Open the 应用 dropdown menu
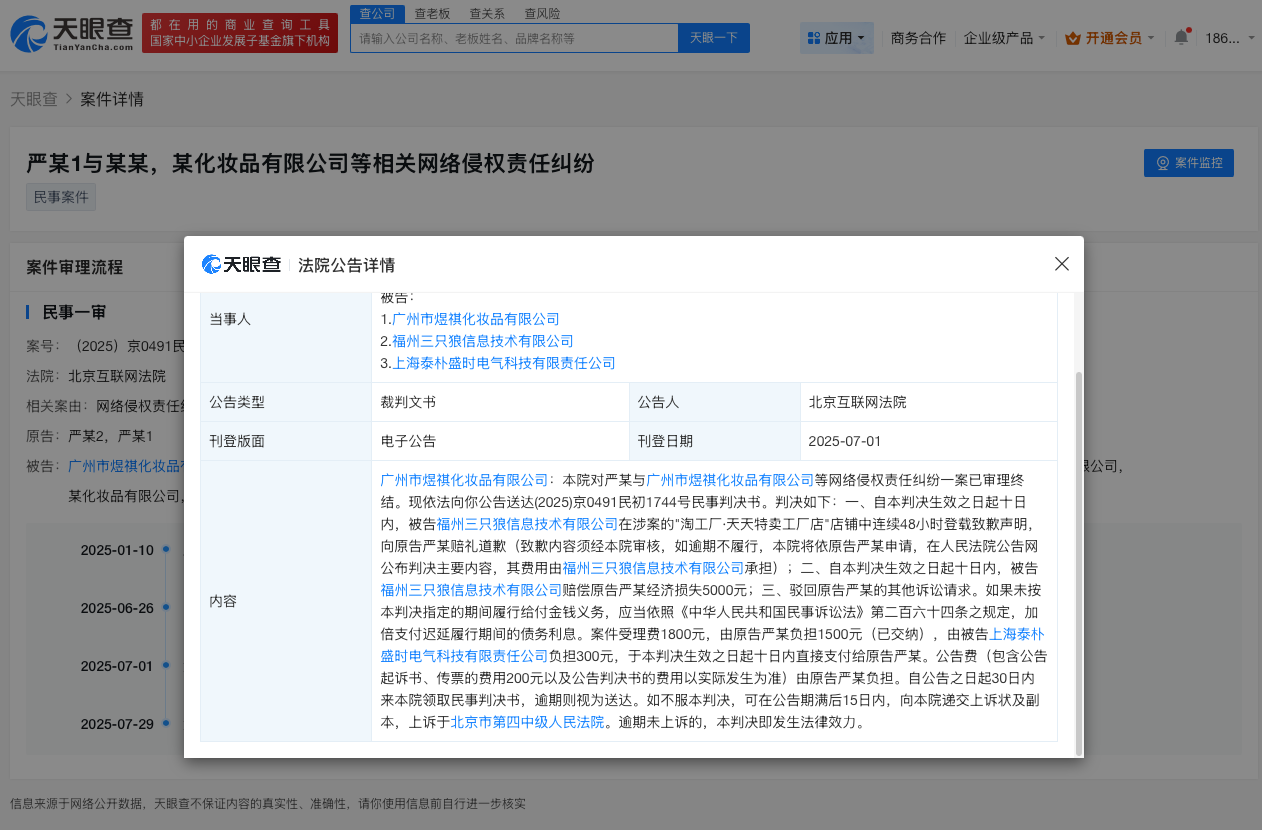Viewport: 1262px width, 830px height. (x=837, y=38)
